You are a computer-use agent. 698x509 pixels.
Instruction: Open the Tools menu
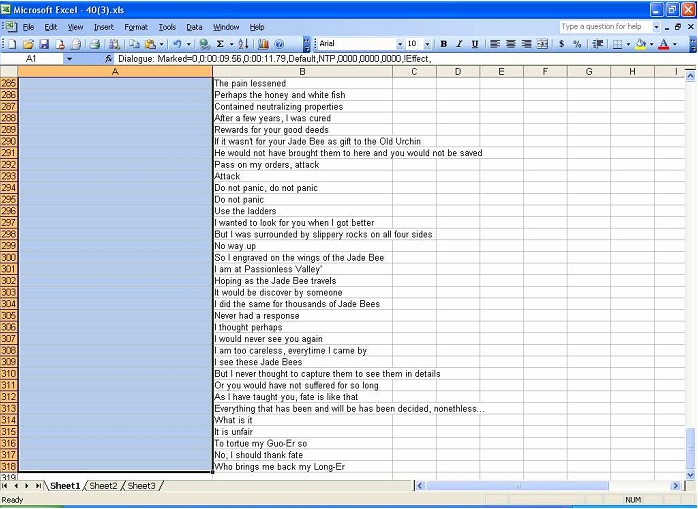pos(167,27)
